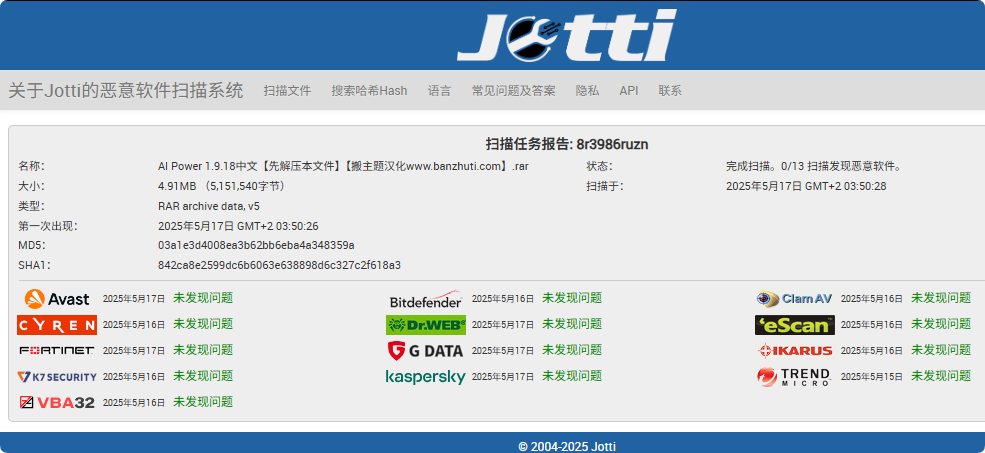Image resolution: width=985 pixels, height=453 pixels.
Task: Click the scan report title 8r3986ruzn
Action: [567, 144]
